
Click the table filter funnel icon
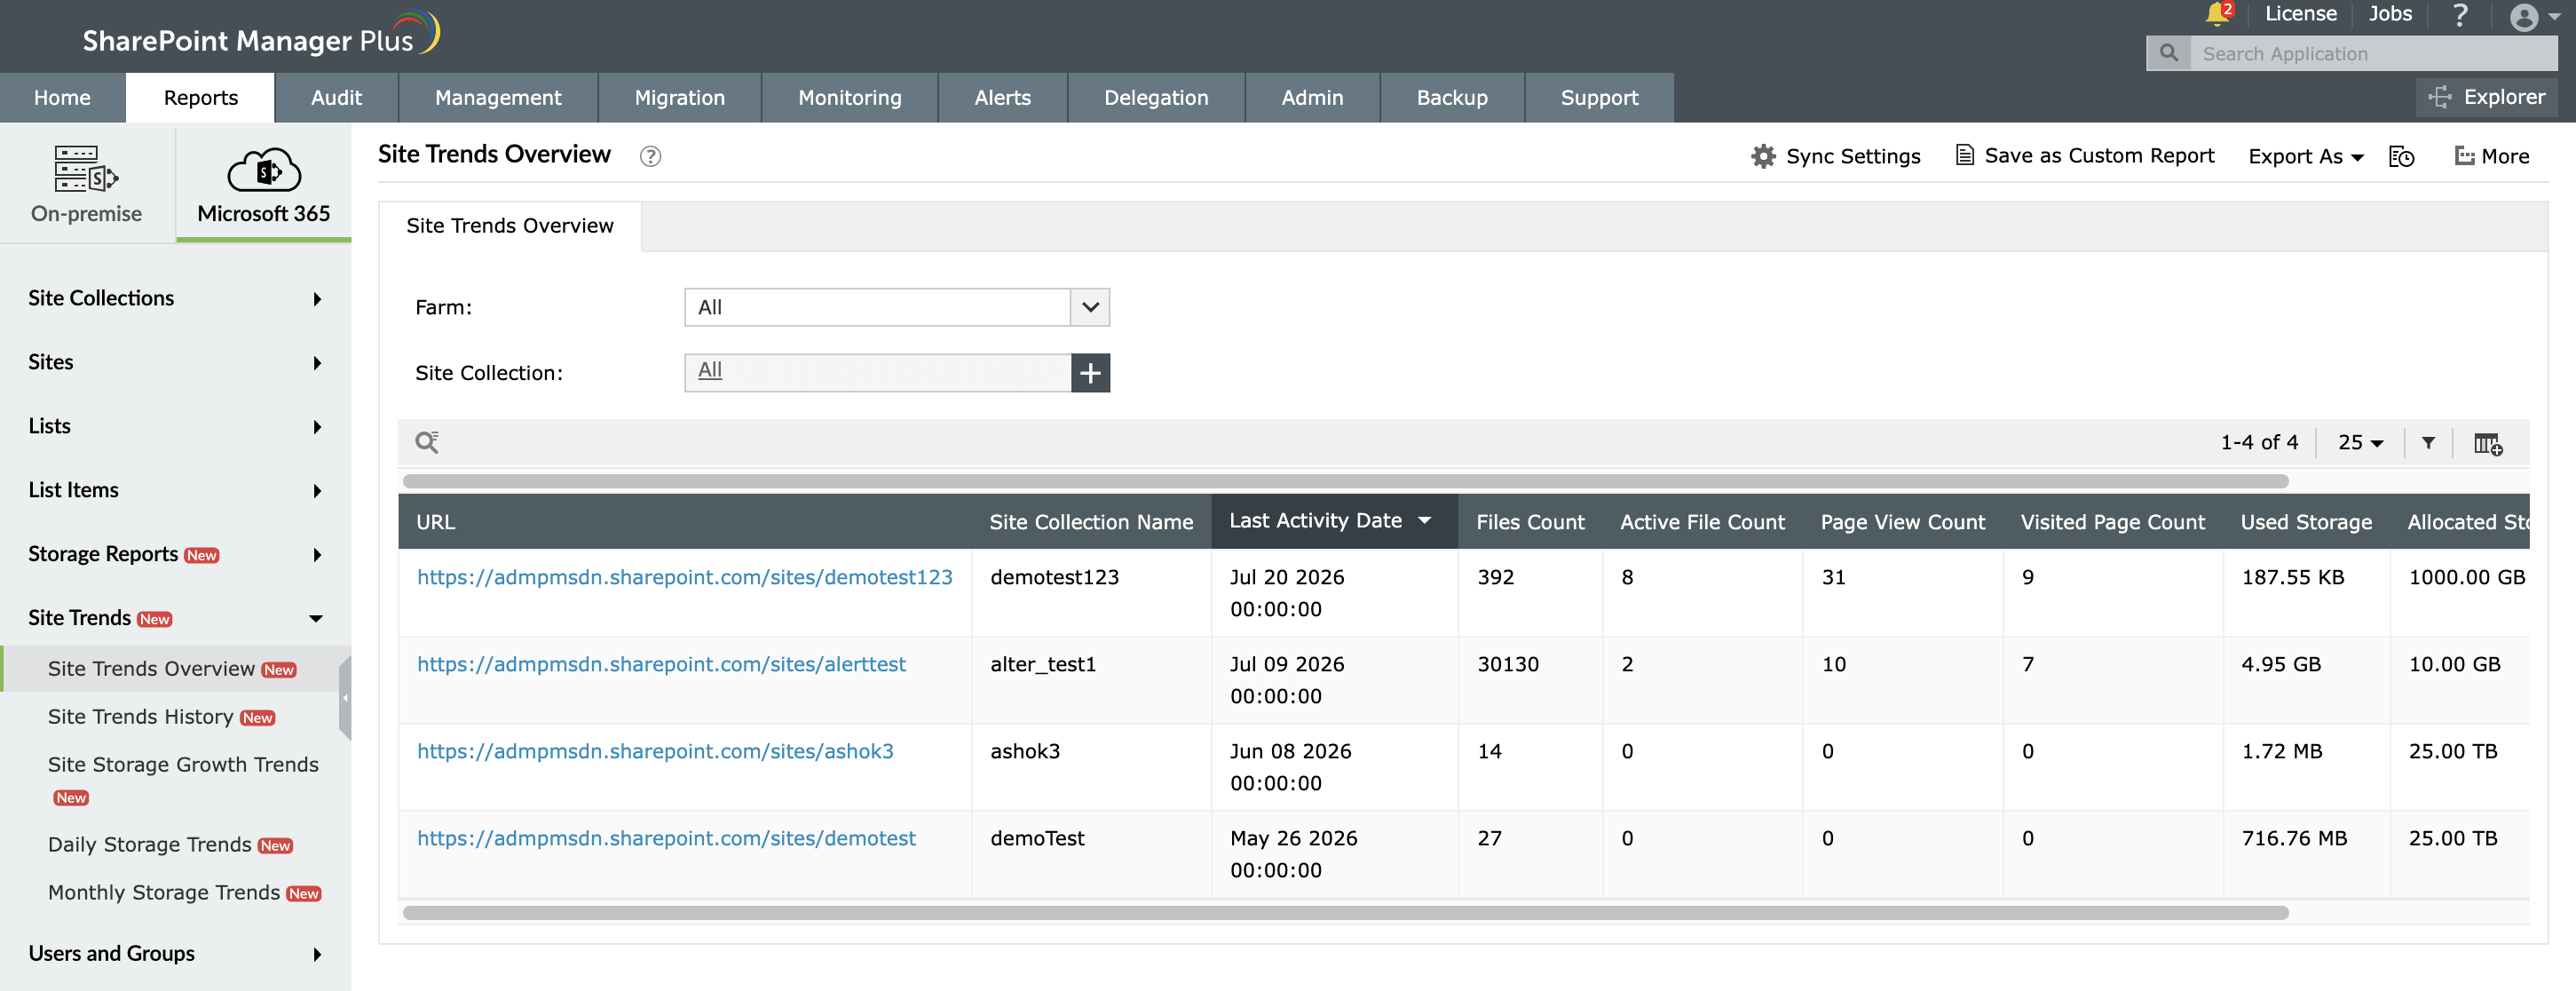(x=2428, y=442)
